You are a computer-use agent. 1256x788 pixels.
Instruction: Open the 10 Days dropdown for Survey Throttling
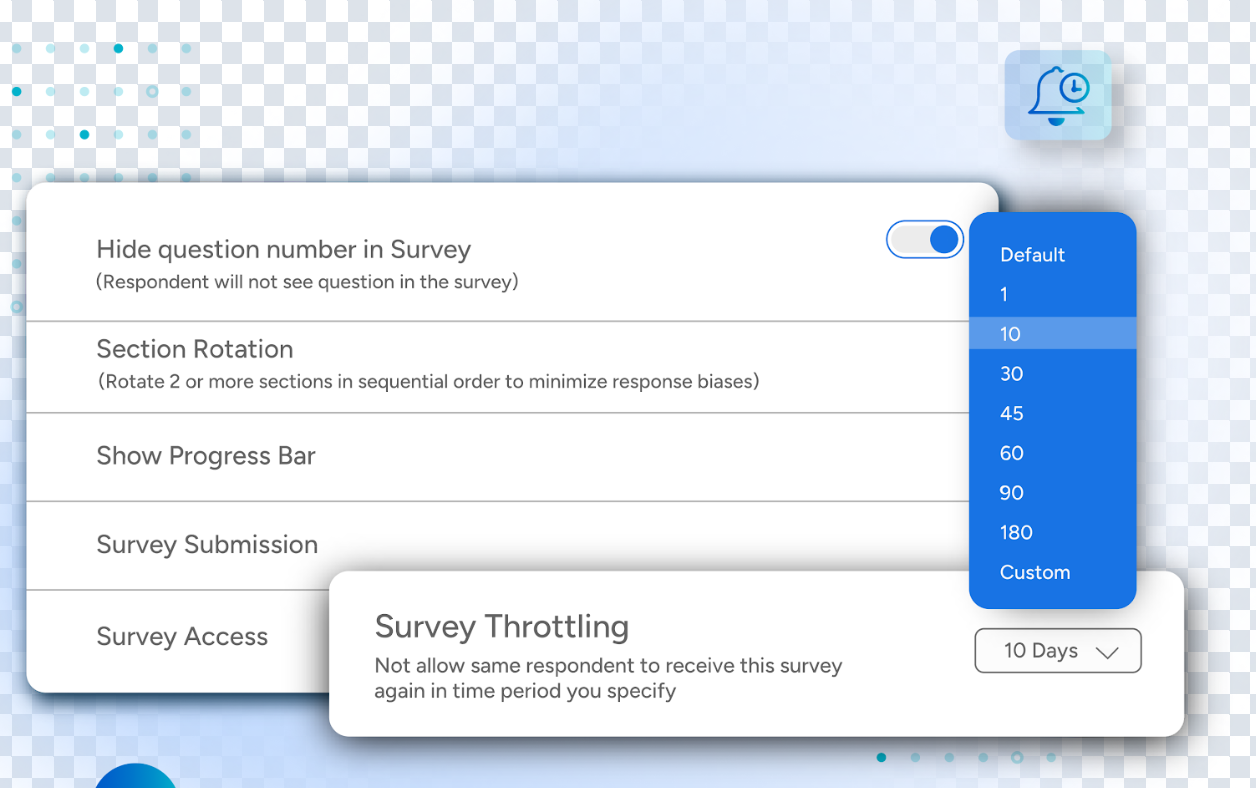tap(1057, 650)
